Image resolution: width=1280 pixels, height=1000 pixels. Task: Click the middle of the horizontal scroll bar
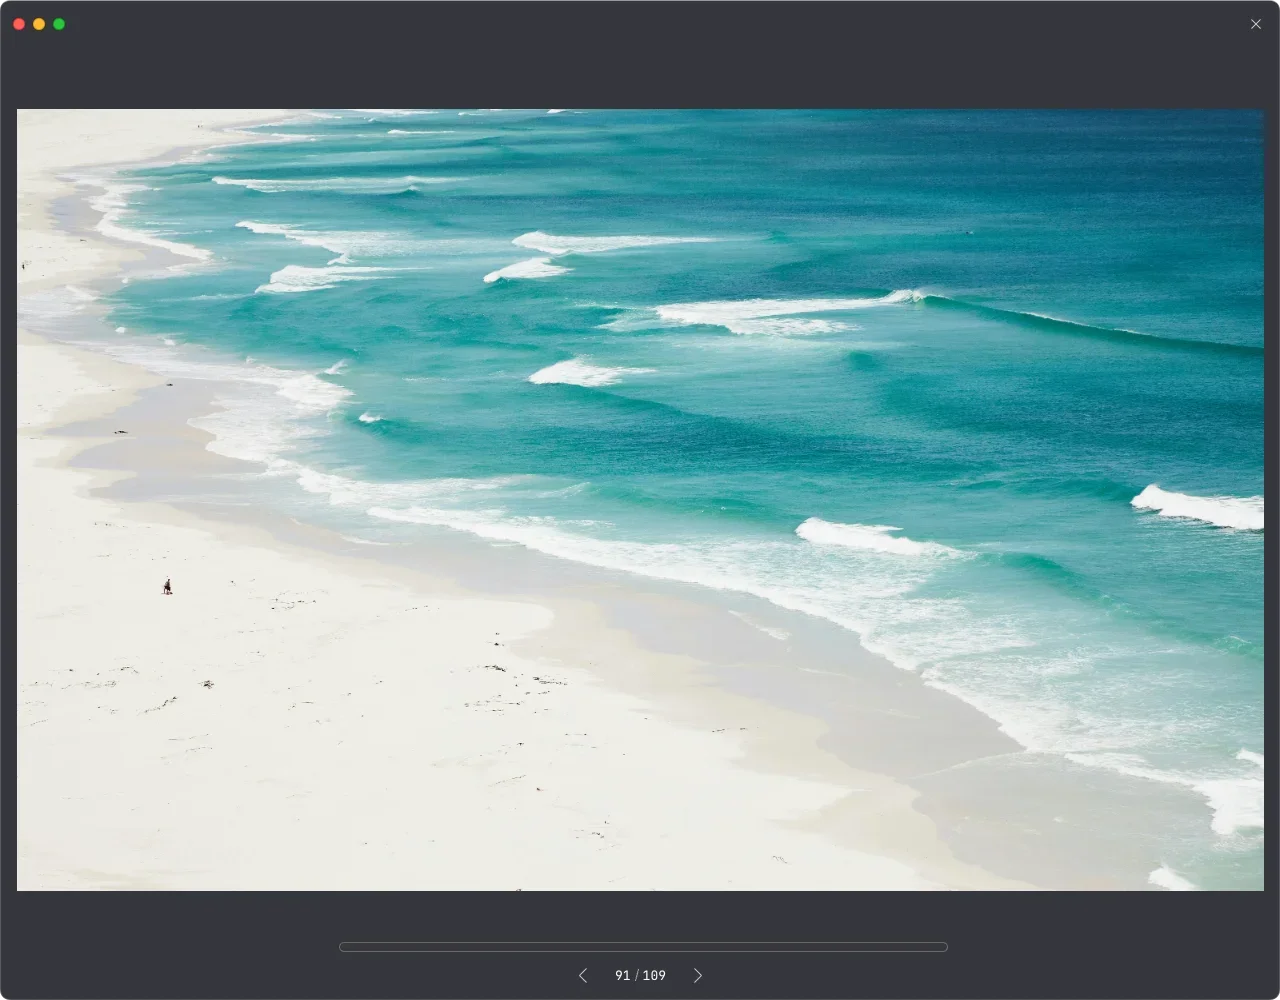[643, 947]
